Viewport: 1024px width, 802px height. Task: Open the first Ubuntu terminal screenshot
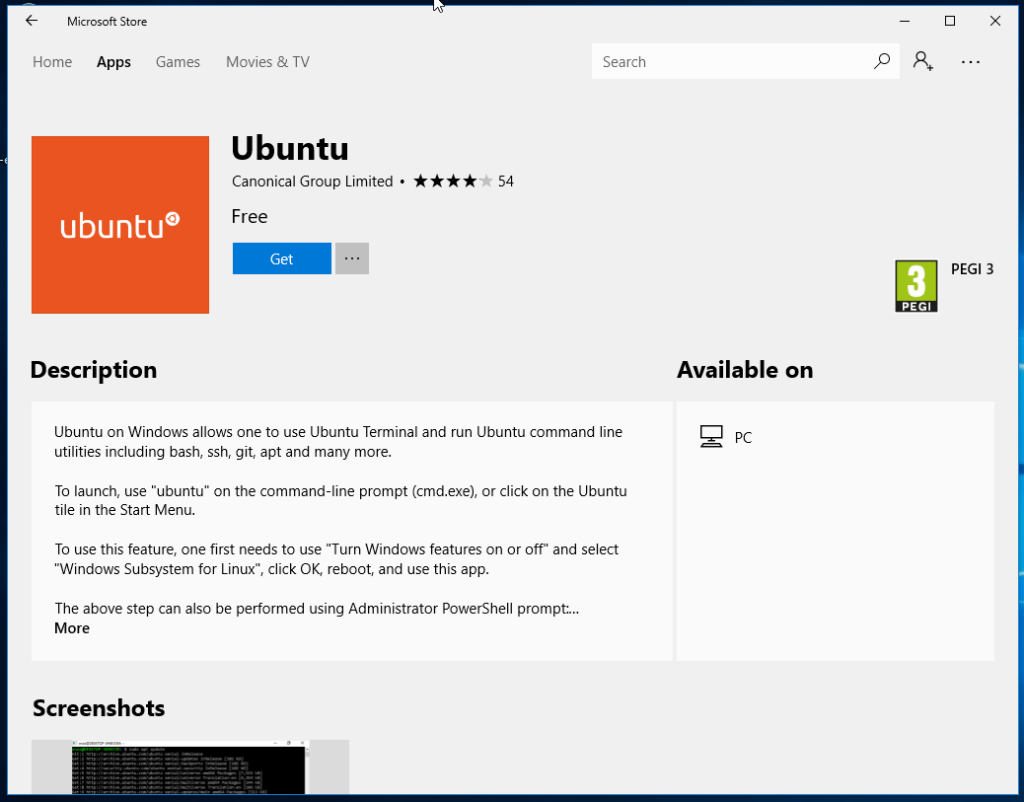coord(189,768)
